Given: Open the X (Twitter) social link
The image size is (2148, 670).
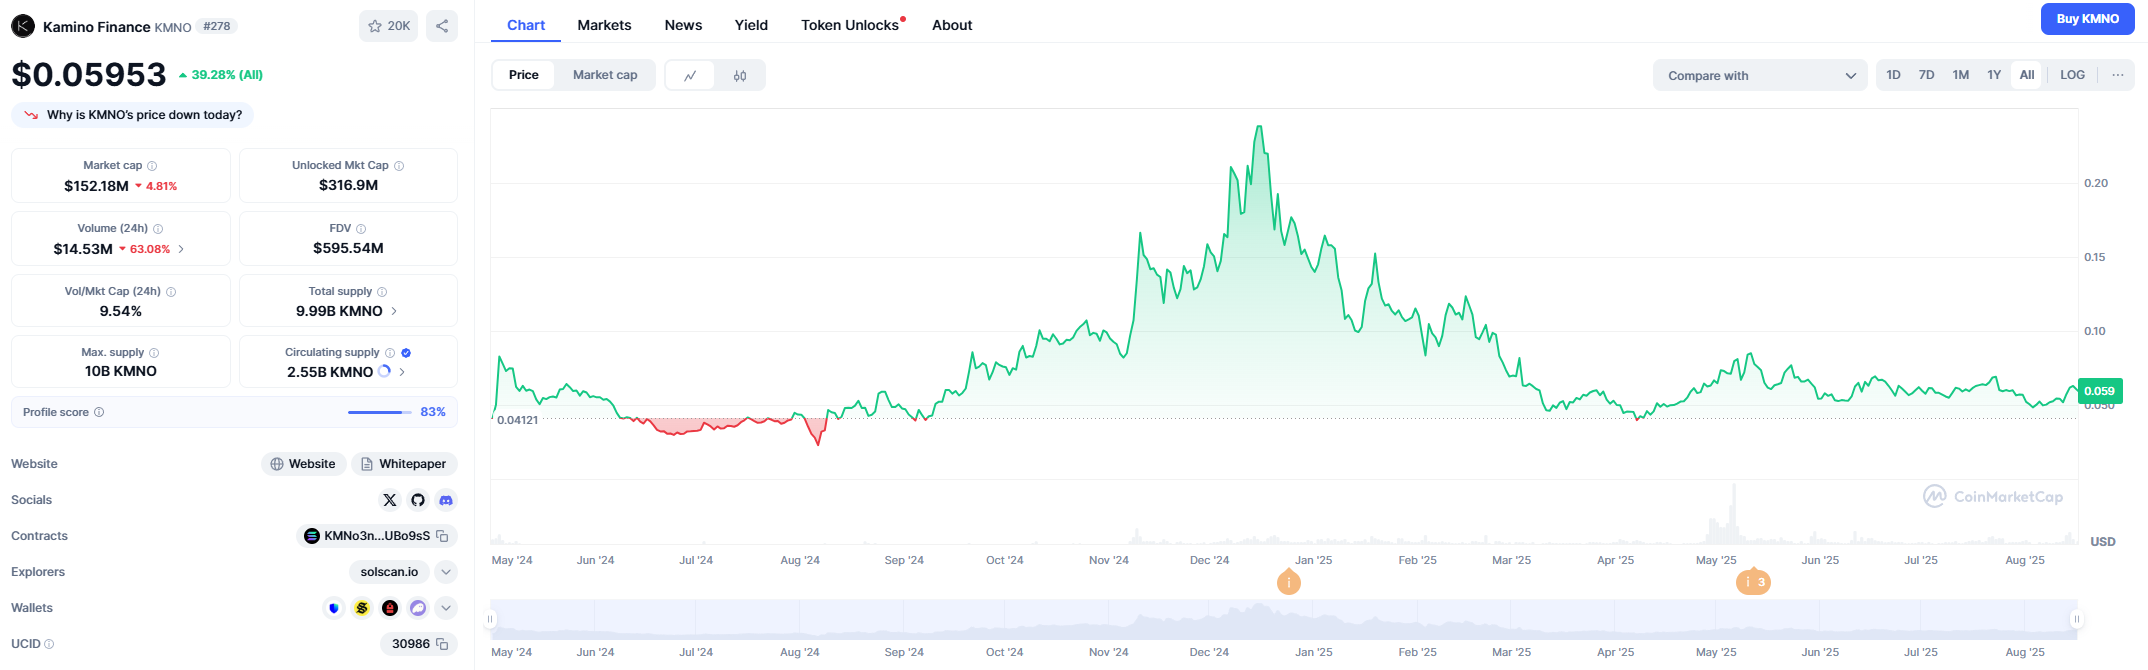Looking at the screenshot, I should (390, 500).
